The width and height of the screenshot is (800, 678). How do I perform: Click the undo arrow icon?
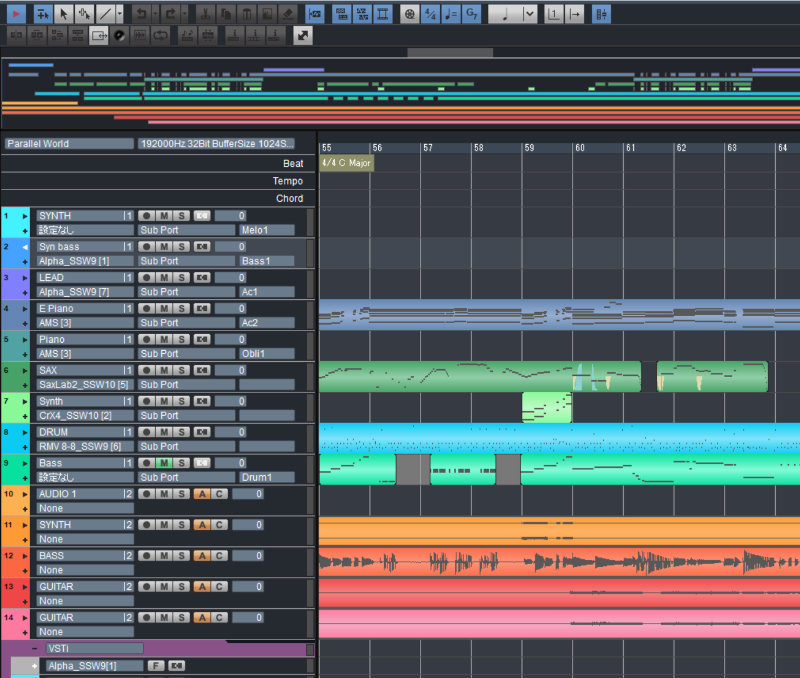coord(141,14)
